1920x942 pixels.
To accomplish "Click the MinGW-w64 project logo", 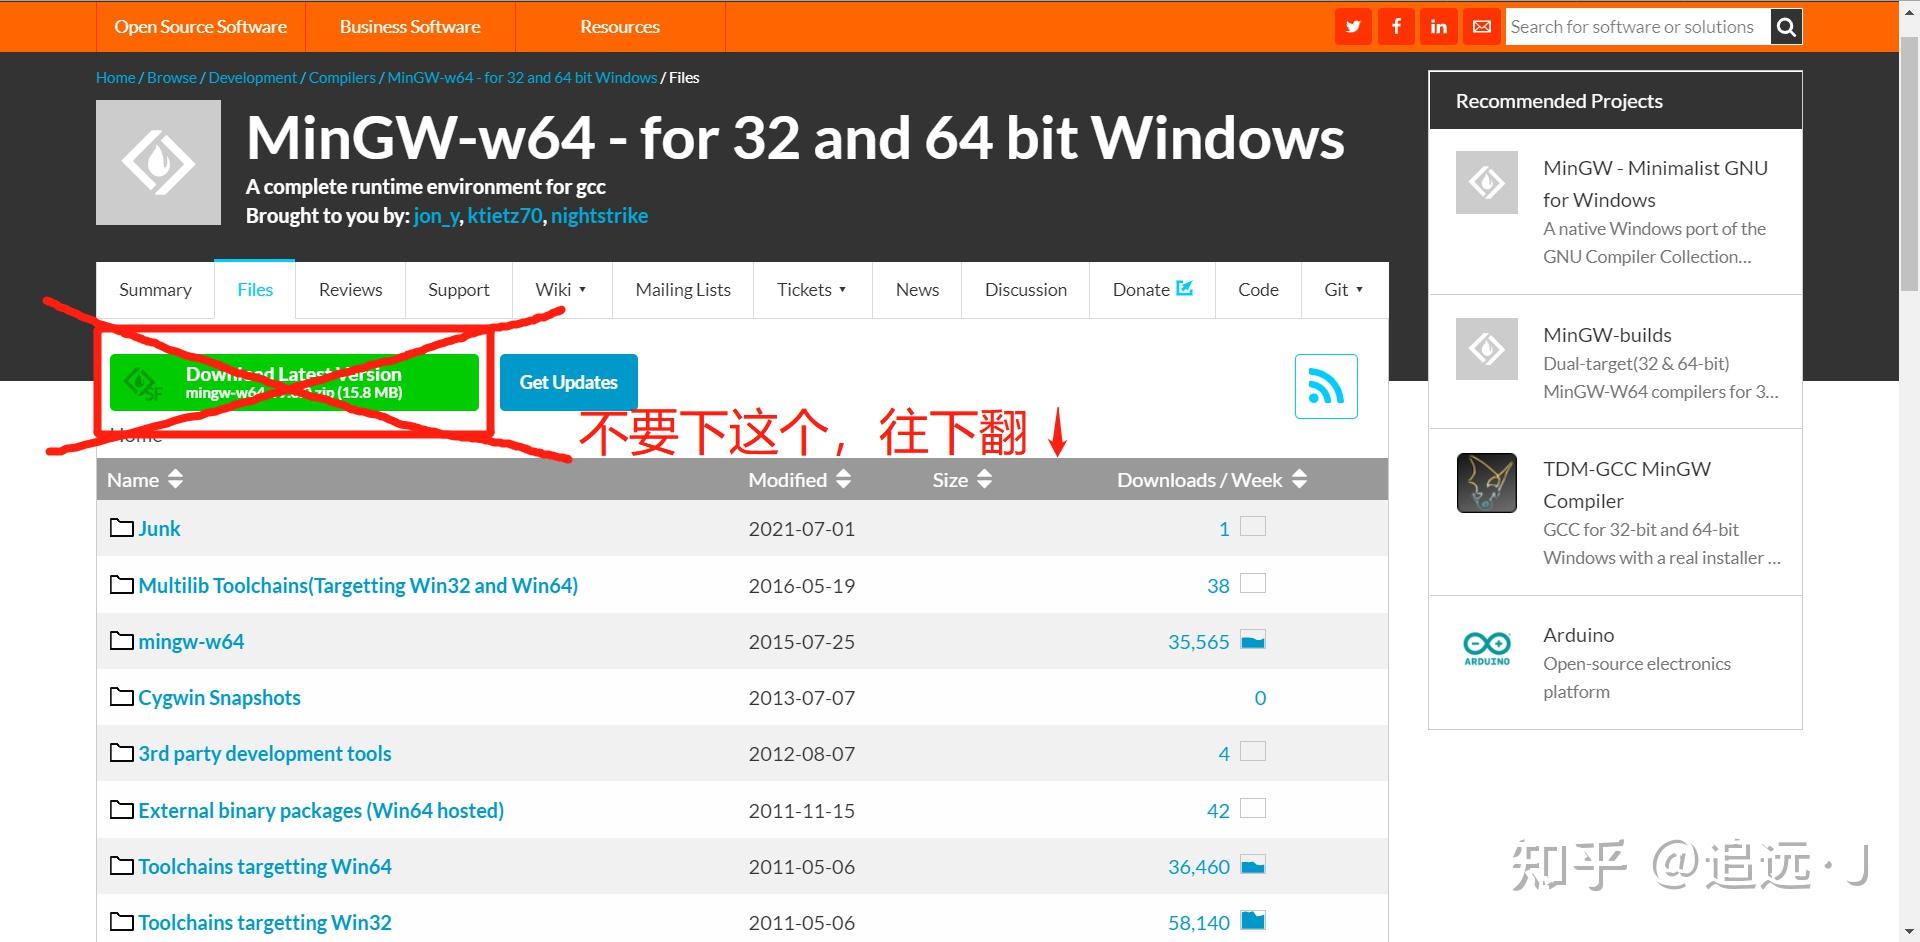I will click(x=158, y=161).
